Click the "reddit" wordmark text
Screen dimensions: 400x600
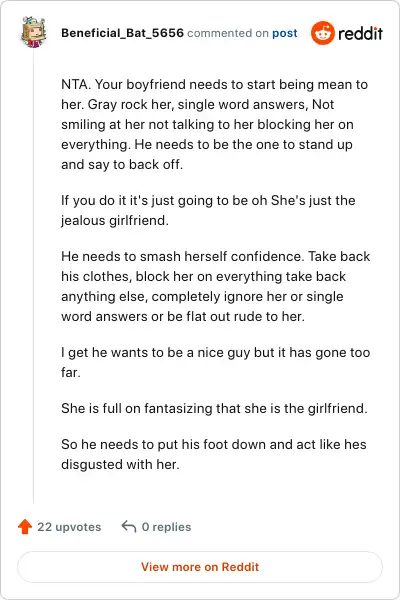click(360, 34)
